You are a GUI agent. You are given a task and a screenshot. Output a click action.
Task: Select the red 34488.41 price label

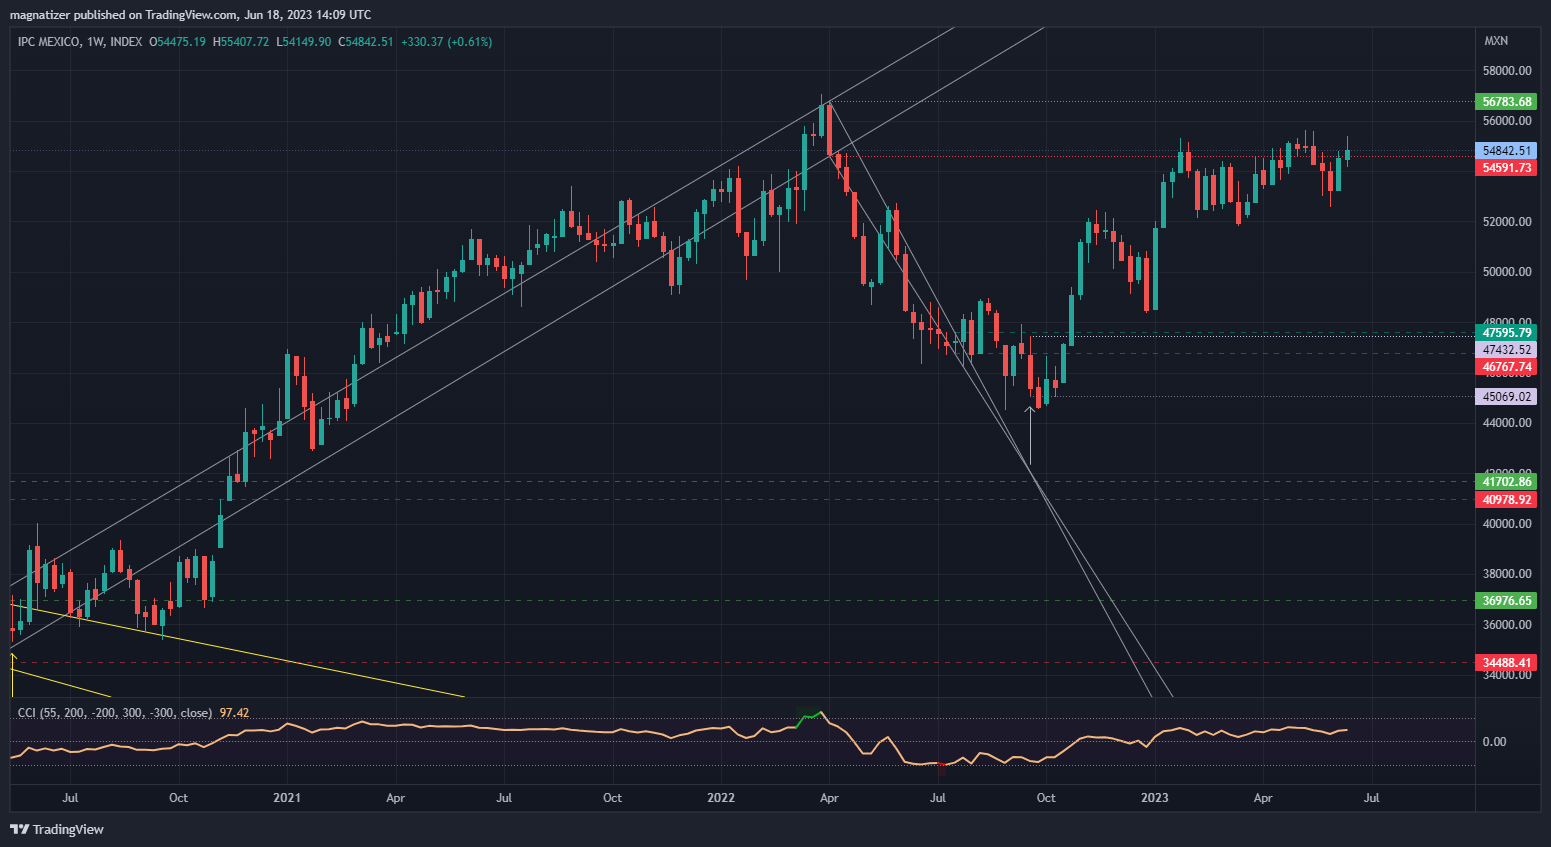click(x=1506, y=663)
